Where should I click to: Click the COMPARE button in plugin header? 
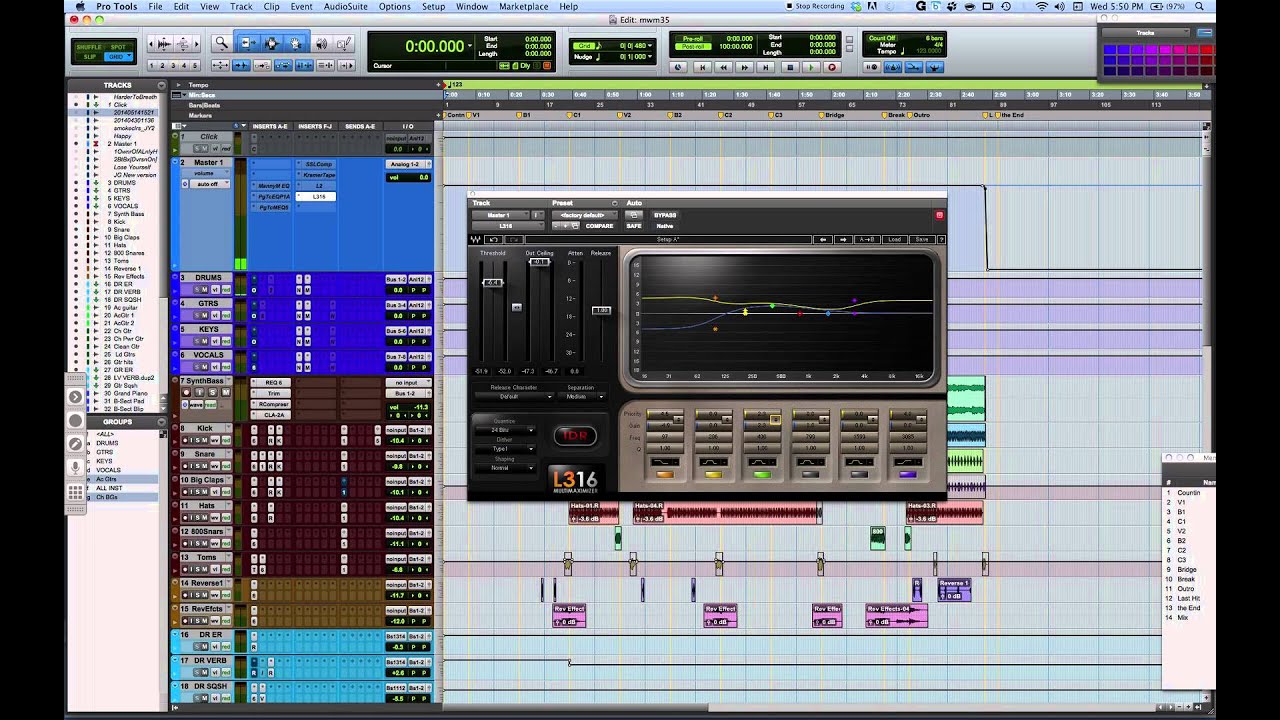coord(599,226)
